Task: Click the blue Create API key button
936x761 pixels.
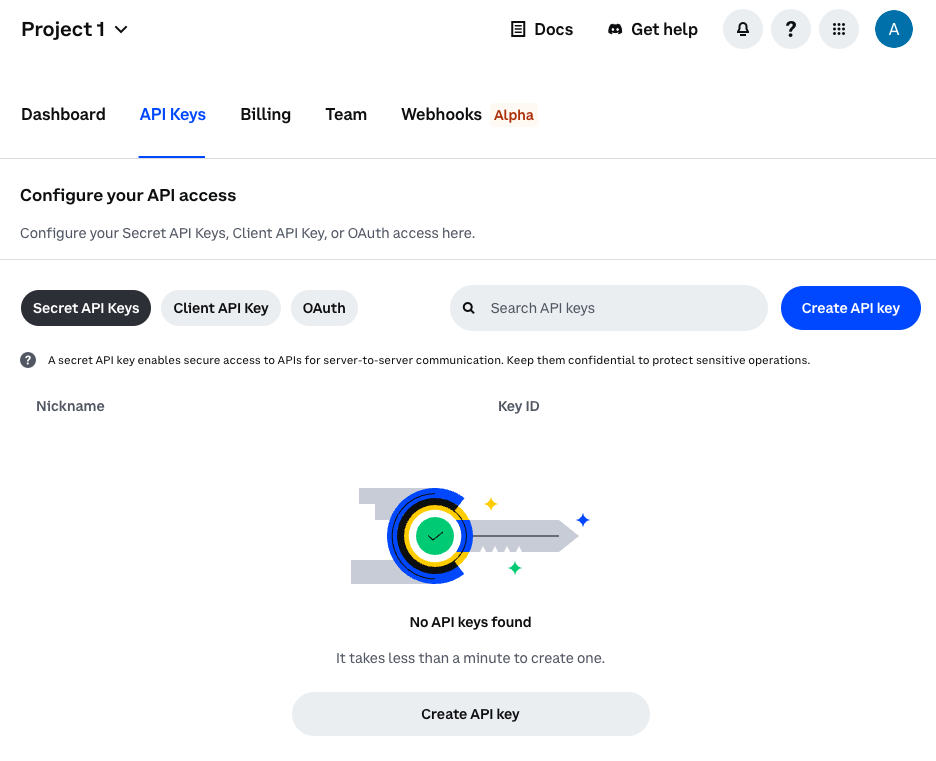Action: [850, 308]
